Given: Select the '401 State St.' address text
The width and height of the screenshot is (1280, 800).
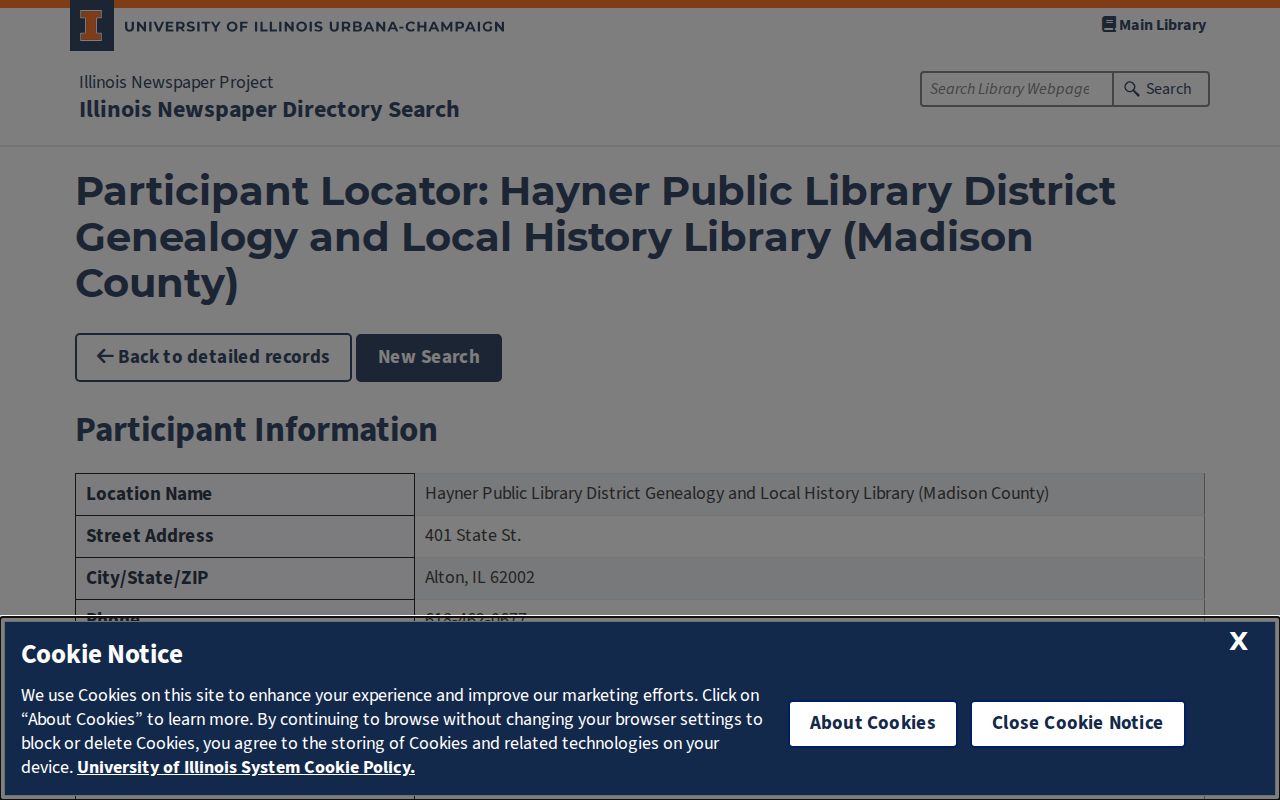Looking at the screenshot, I should coord(473,536).
